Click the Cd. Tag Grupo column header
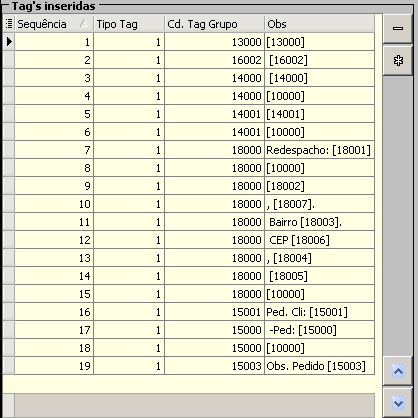The height and width of the screenshot is (418, 418). tap(214, 24)
